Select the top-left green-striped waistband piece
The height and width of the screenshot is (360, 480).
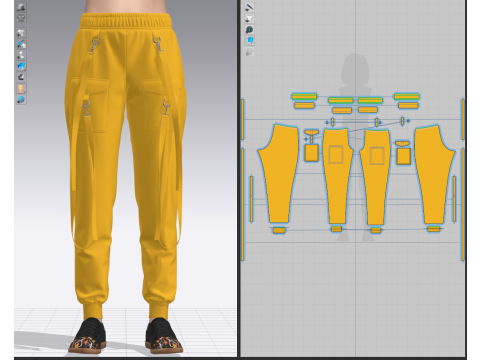click(x=304, y=97)
